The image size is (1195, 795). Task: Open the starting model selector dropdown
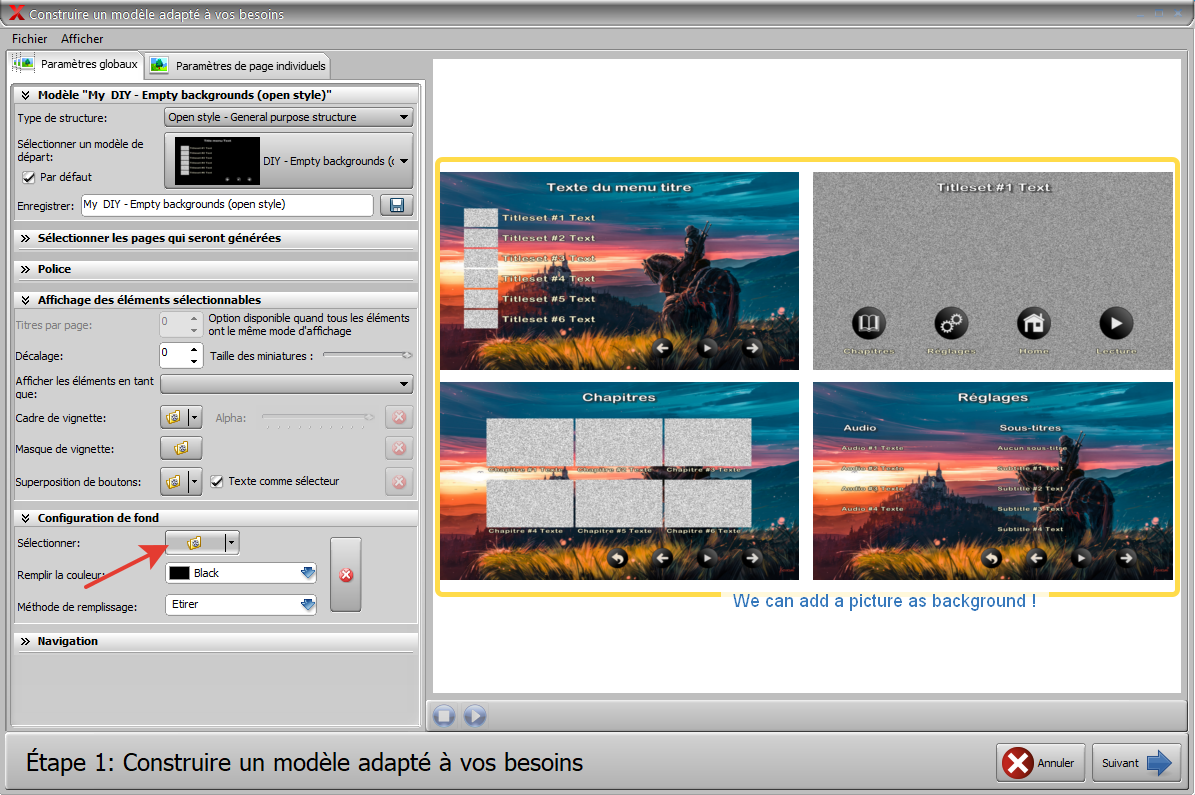tap(289, 161)
